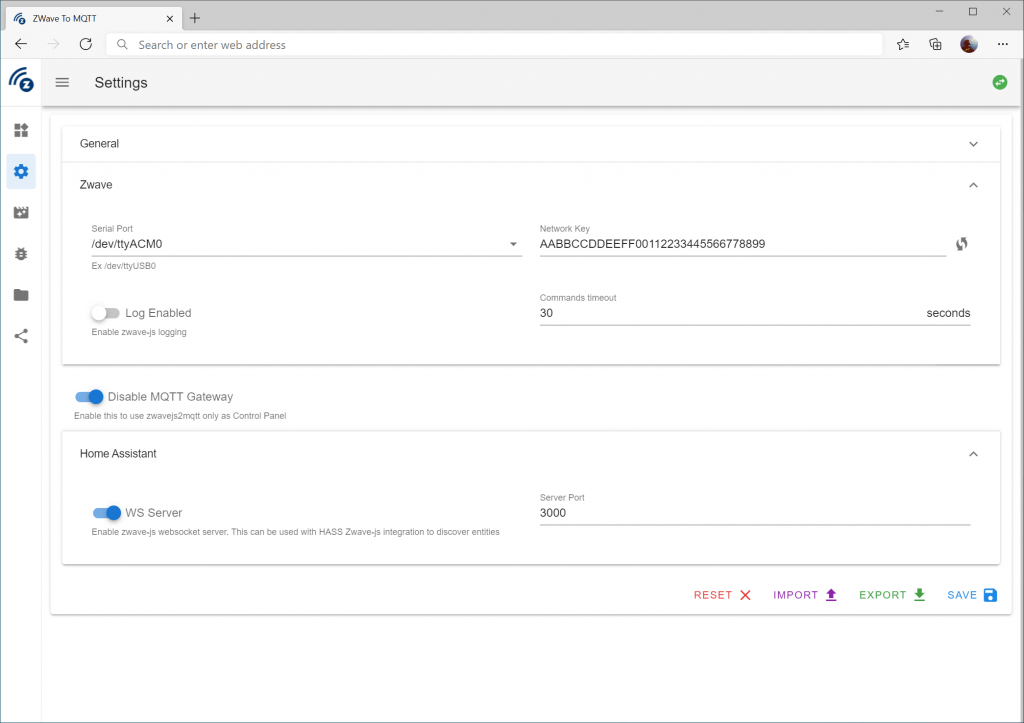Click the EXPORT button
Image resolution: width=1024 pixels, height=723 pixels.
pyautogui.click(x=892, y=595)
